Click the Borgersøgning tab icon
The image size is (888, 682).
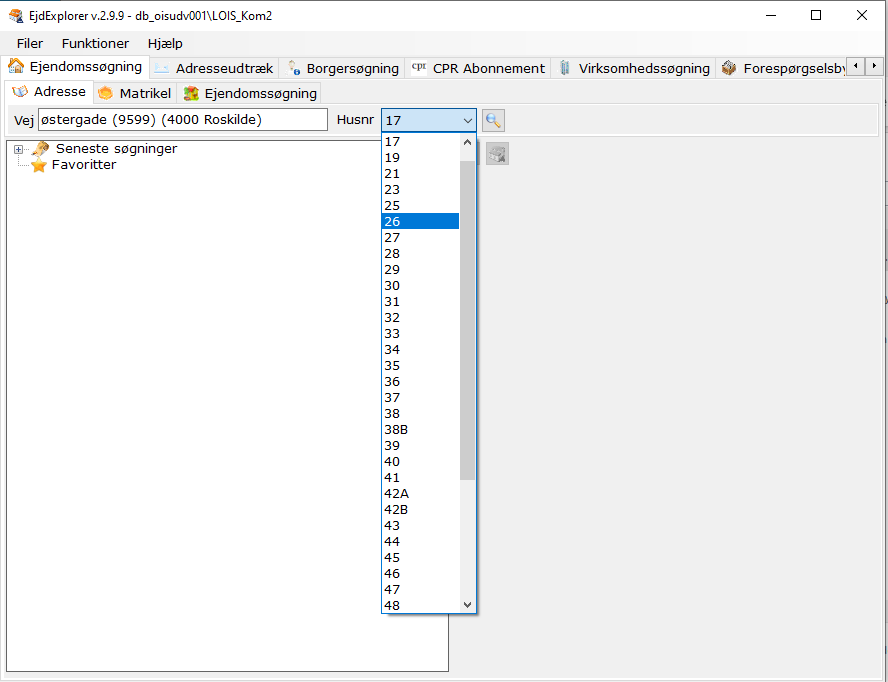tap(294, 68)
